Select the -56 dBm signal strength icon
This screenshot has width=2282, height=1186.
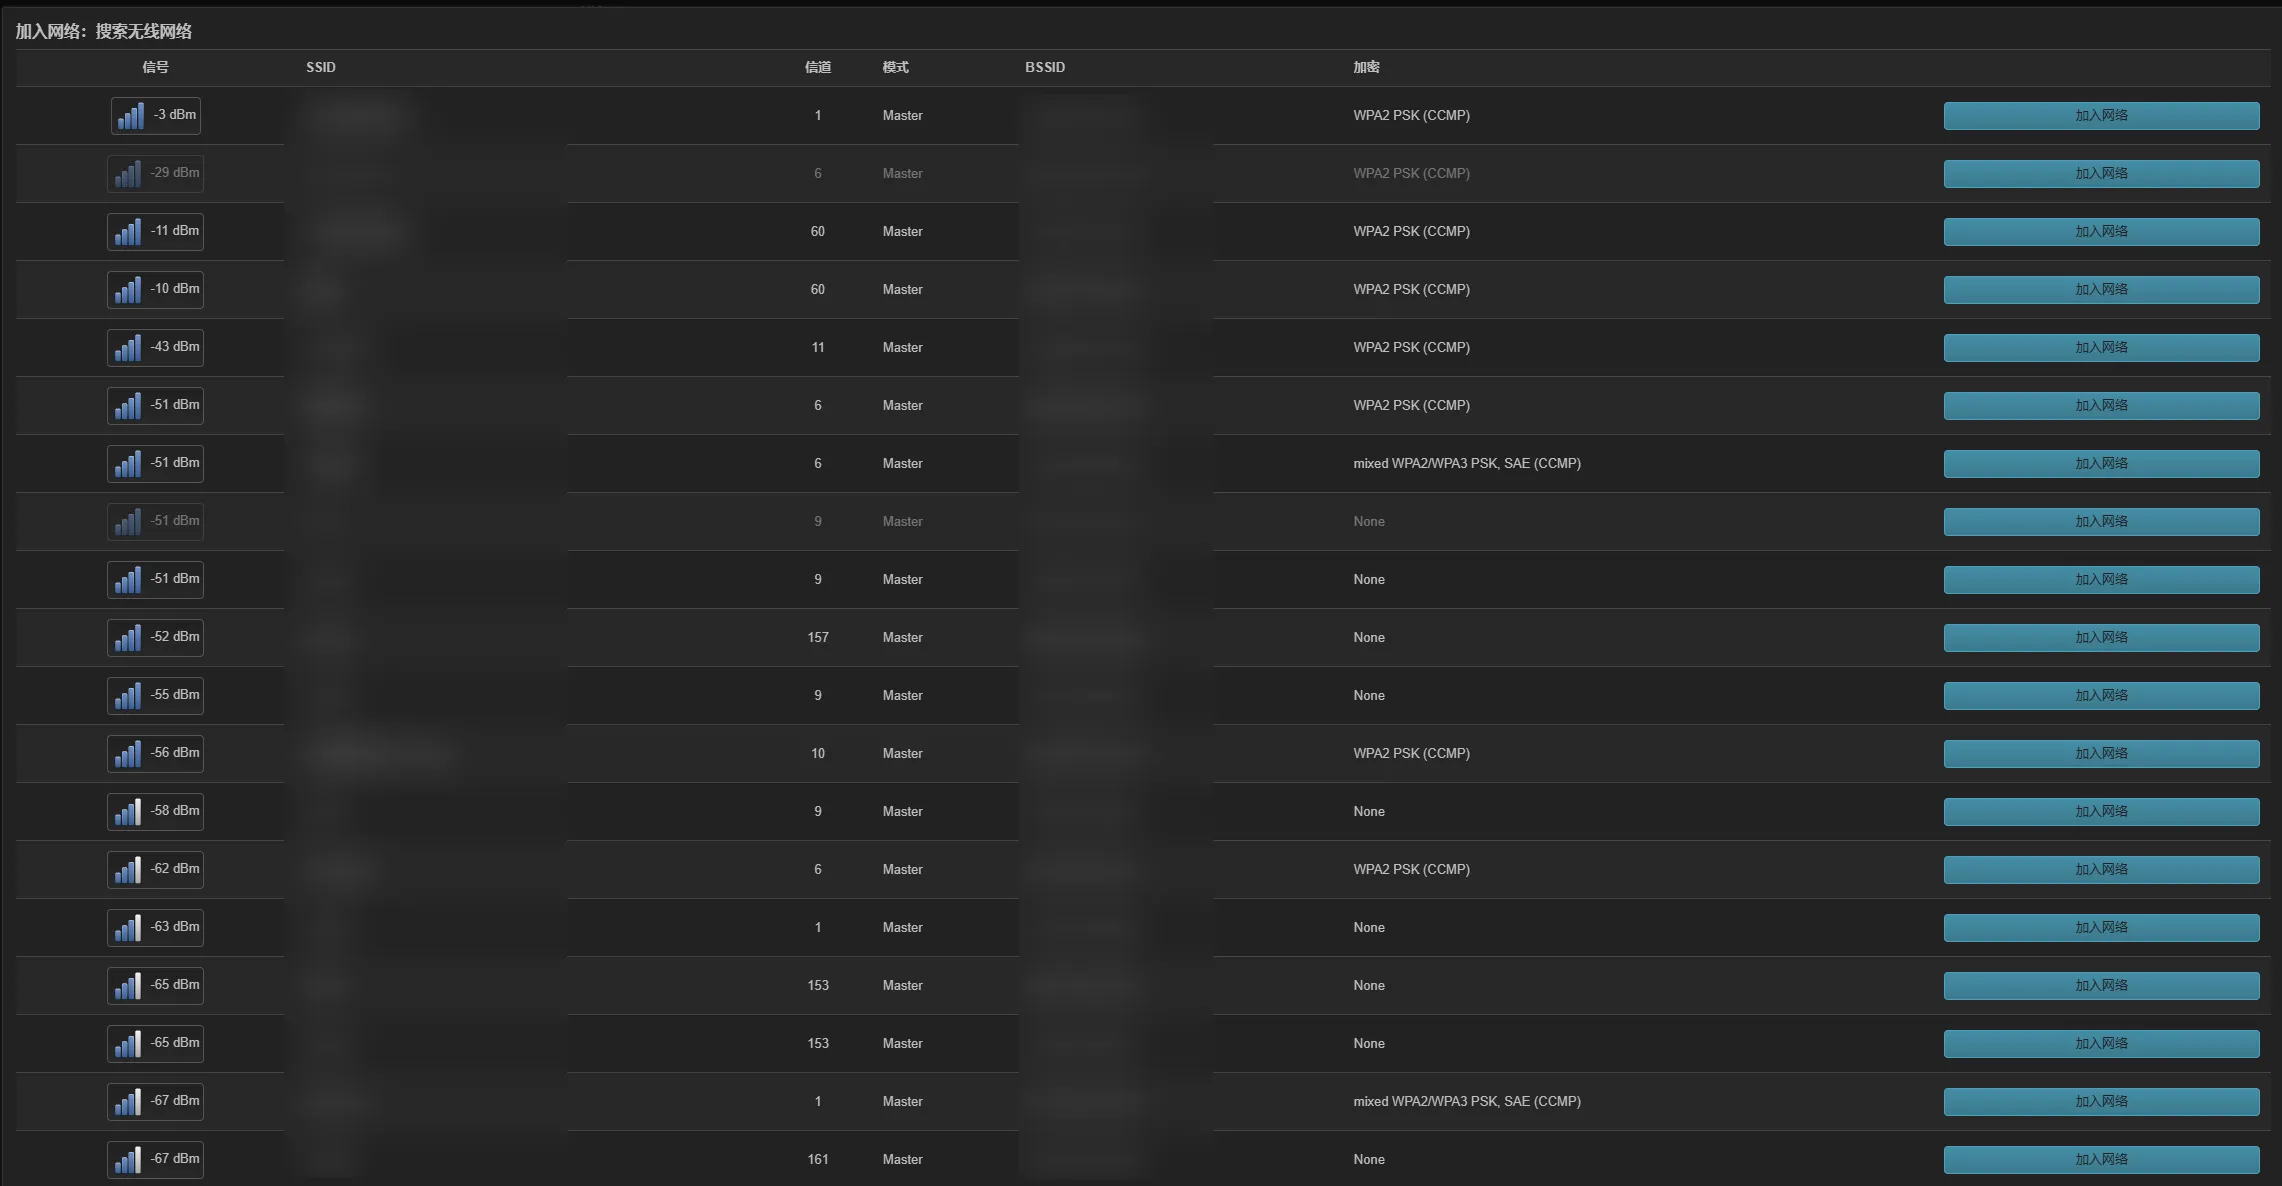click(127, 754)
